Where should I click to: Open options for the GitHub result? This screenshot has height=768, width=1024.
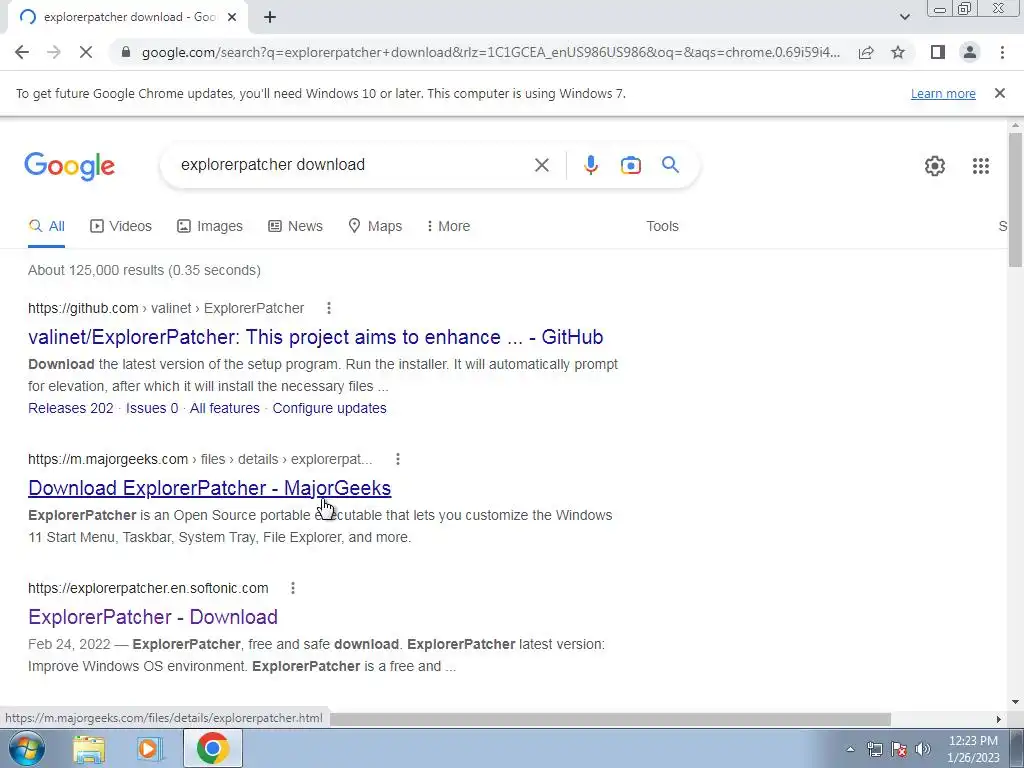pos(328,308)
